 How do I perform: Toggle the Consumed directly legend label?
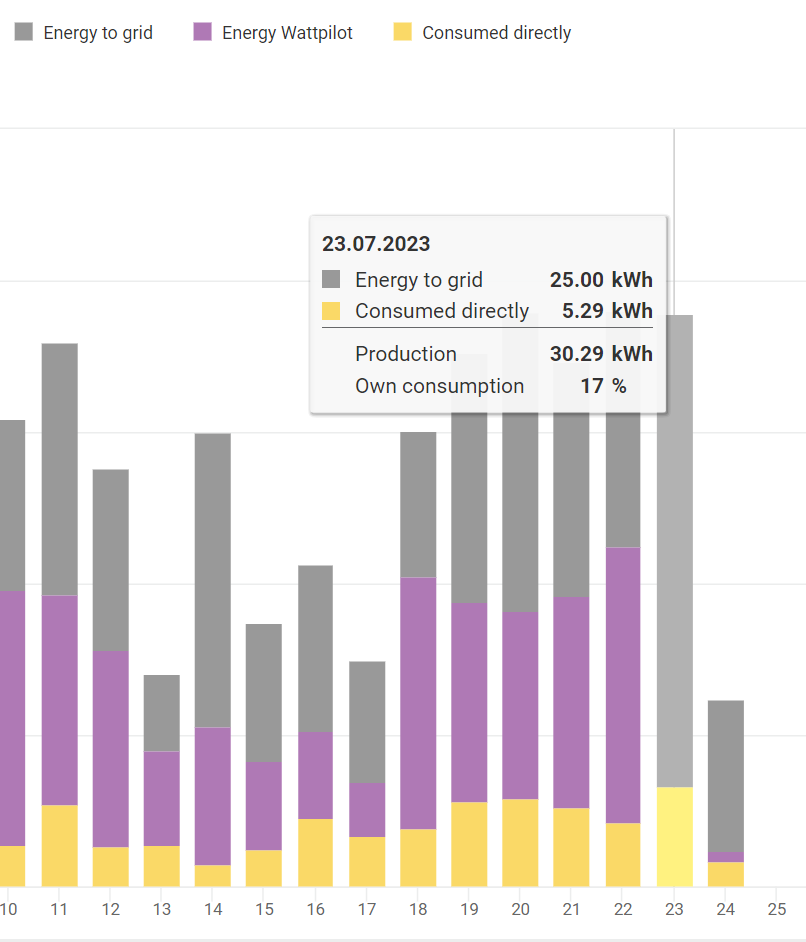point(496,33)
